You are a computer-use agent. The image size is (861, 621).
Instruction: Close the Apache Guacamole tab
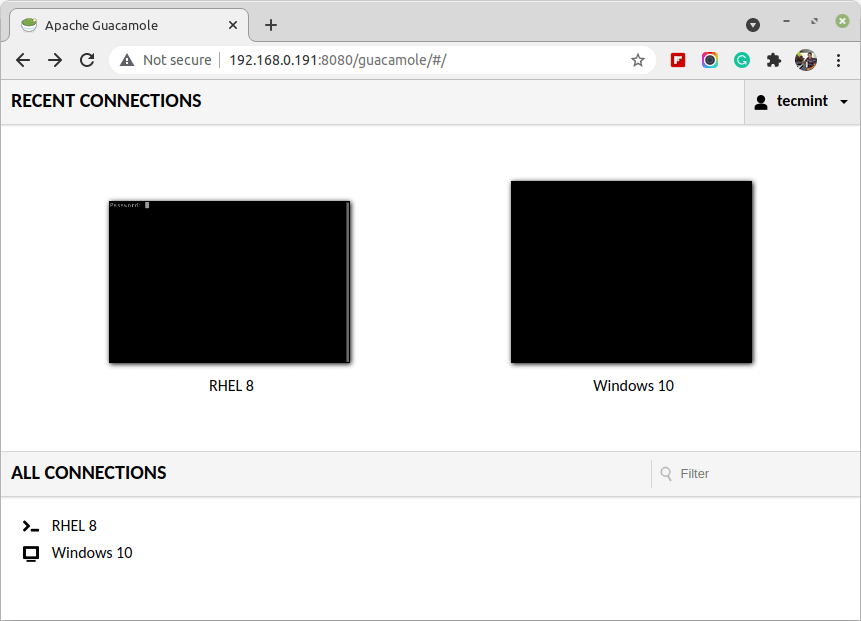pos(233,25)
